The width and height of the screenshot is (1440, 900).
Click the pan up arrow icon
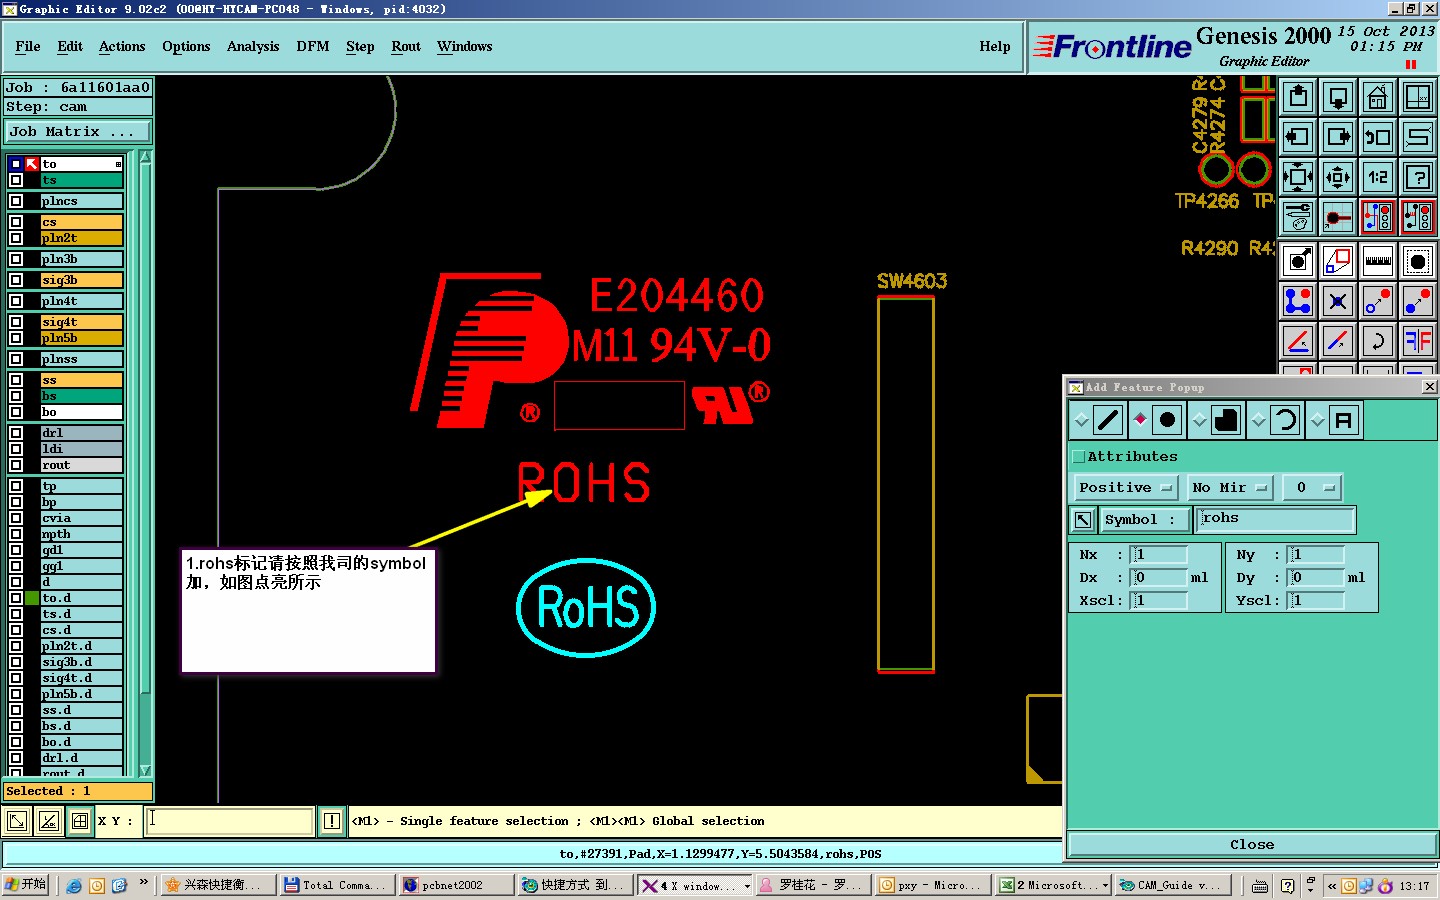1298,97
